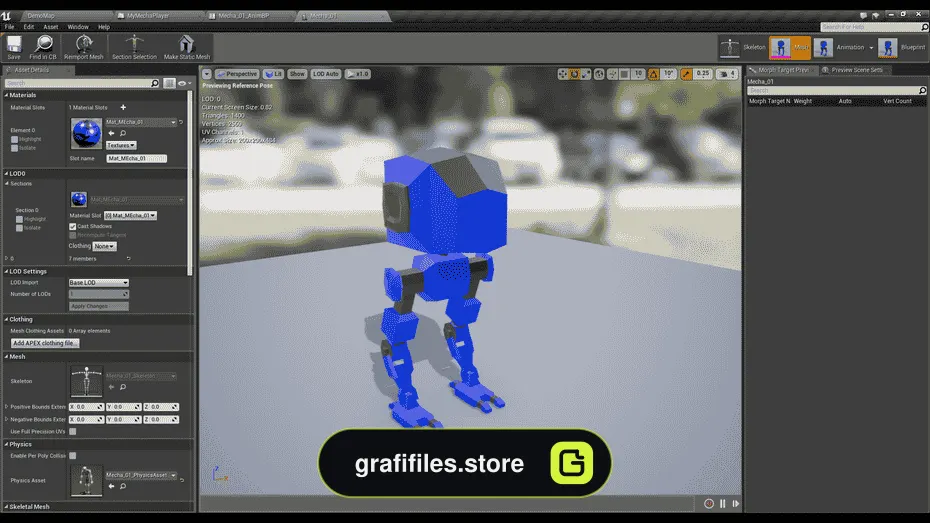The height and width of the screenshot is (523, 930).
Task: Open the File menu
Action: click(9, 27)
